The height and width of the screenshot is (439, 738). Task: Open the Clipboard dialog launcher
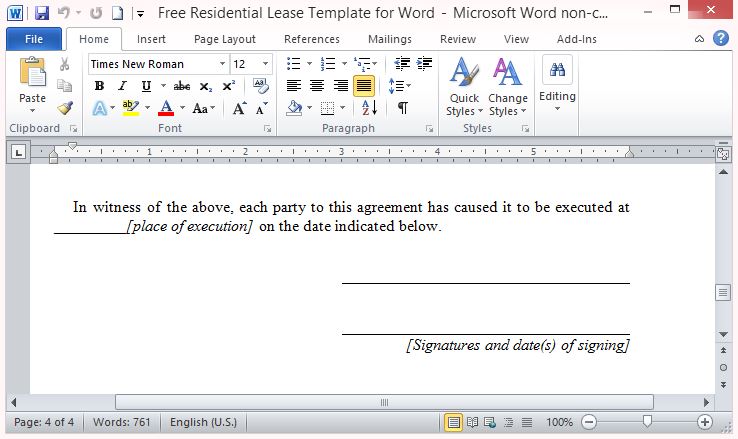(73, 128)
